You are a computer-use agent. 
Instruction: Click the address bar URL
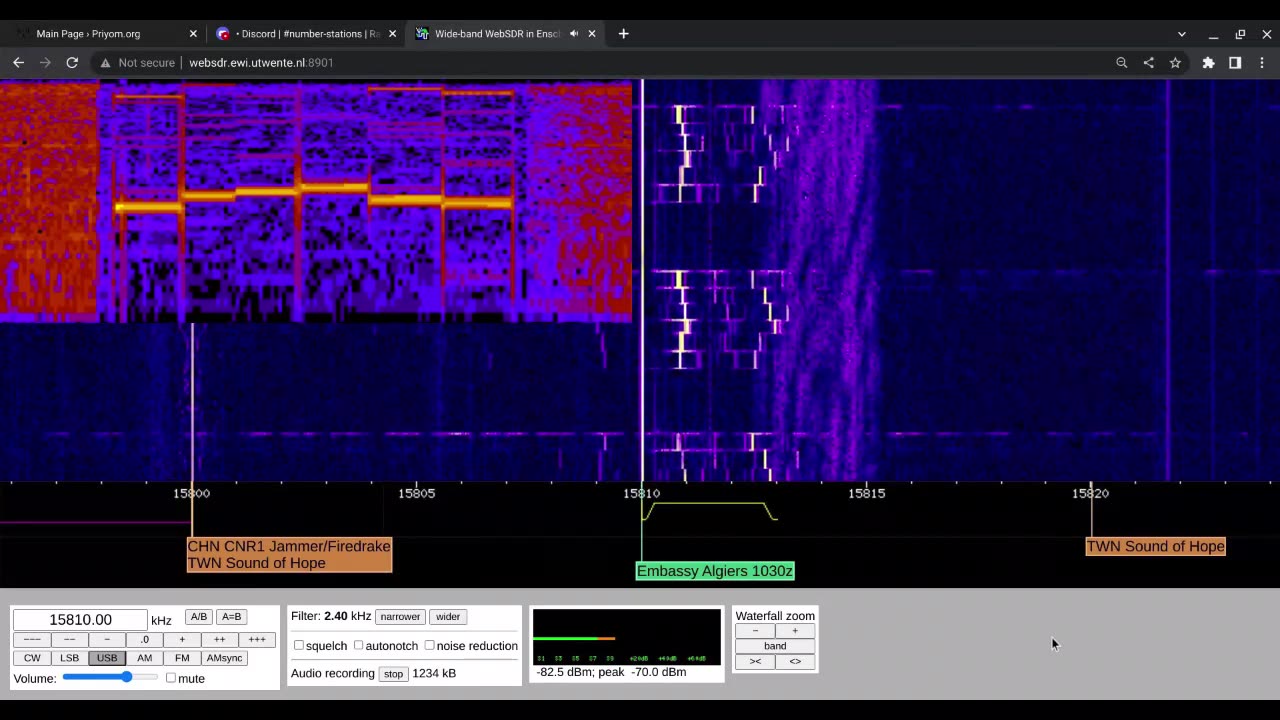click(261, 62)
